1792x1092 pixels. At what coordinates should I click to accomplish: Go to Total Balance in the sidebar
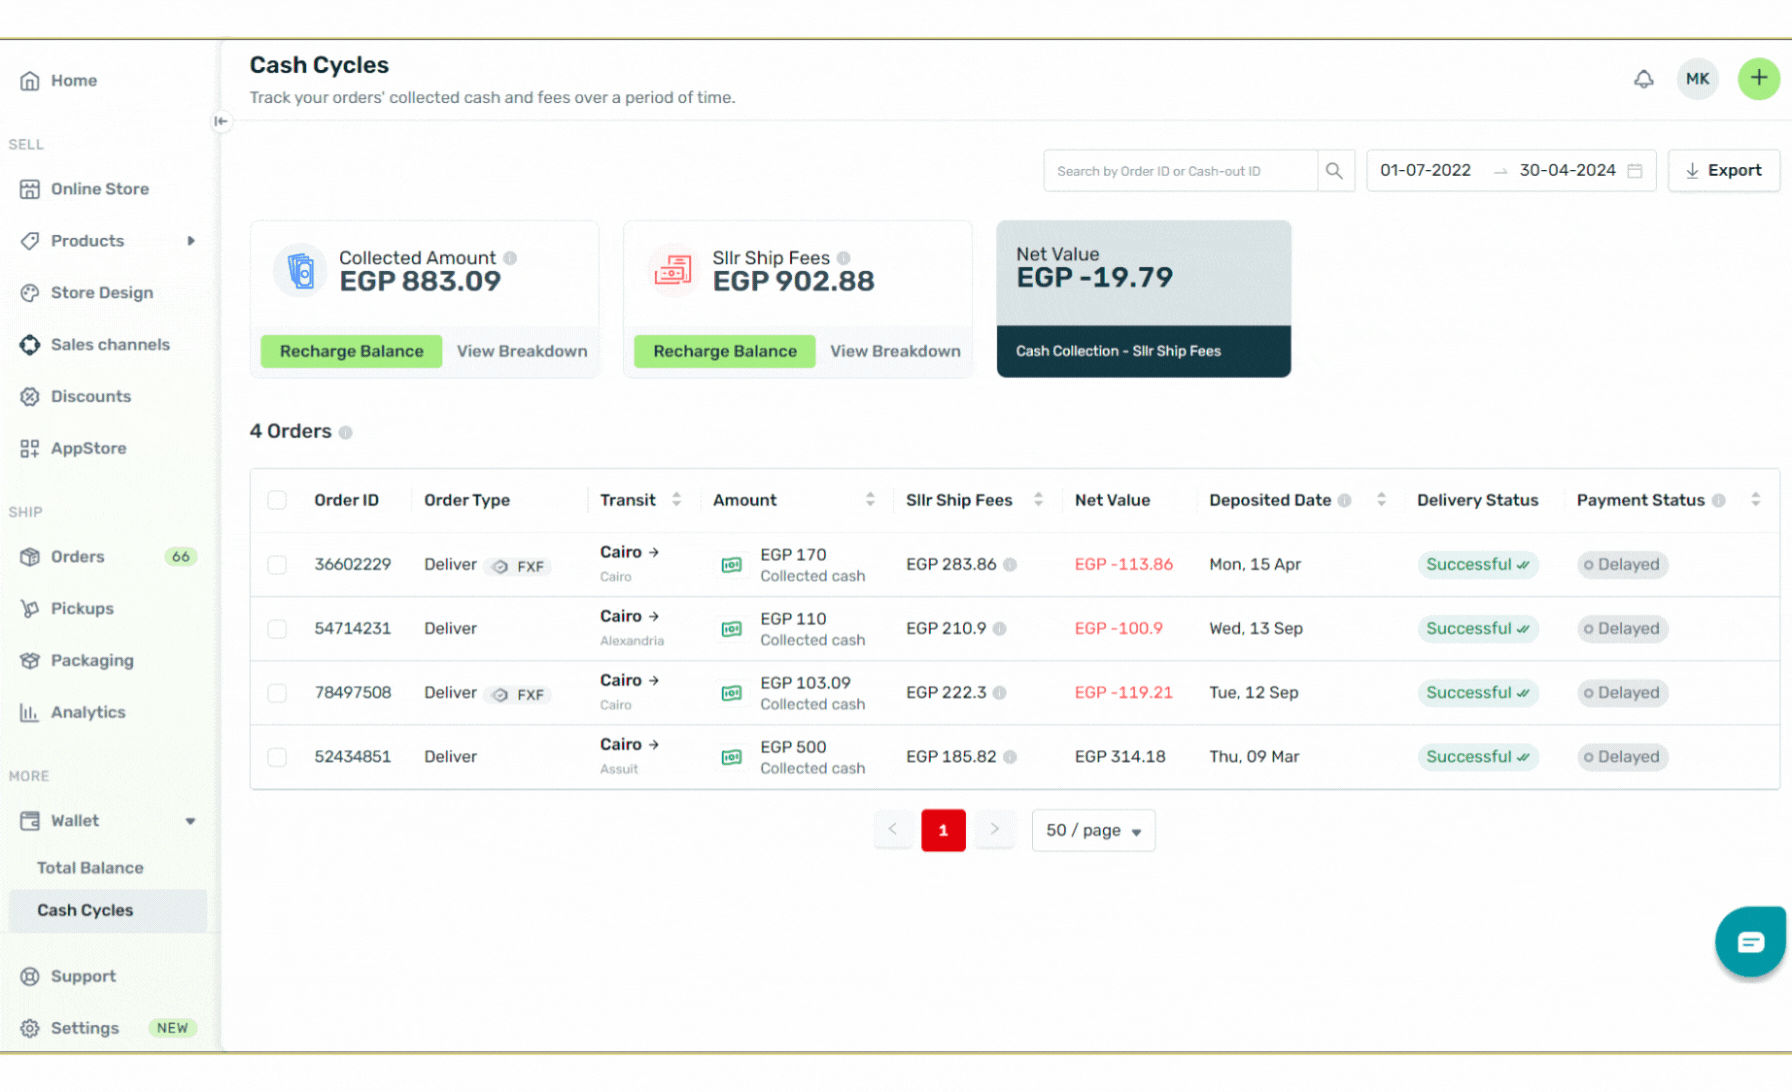(x=90, y=868)
